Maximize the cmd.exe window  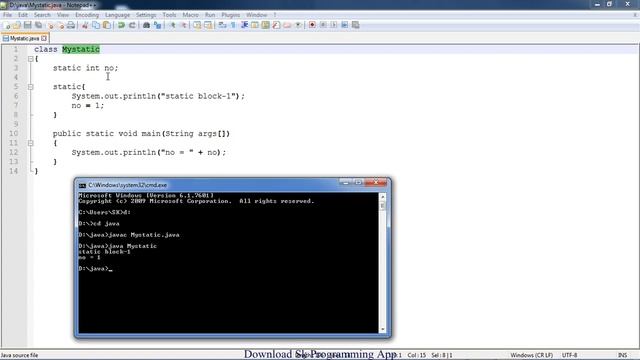point(358,182)
